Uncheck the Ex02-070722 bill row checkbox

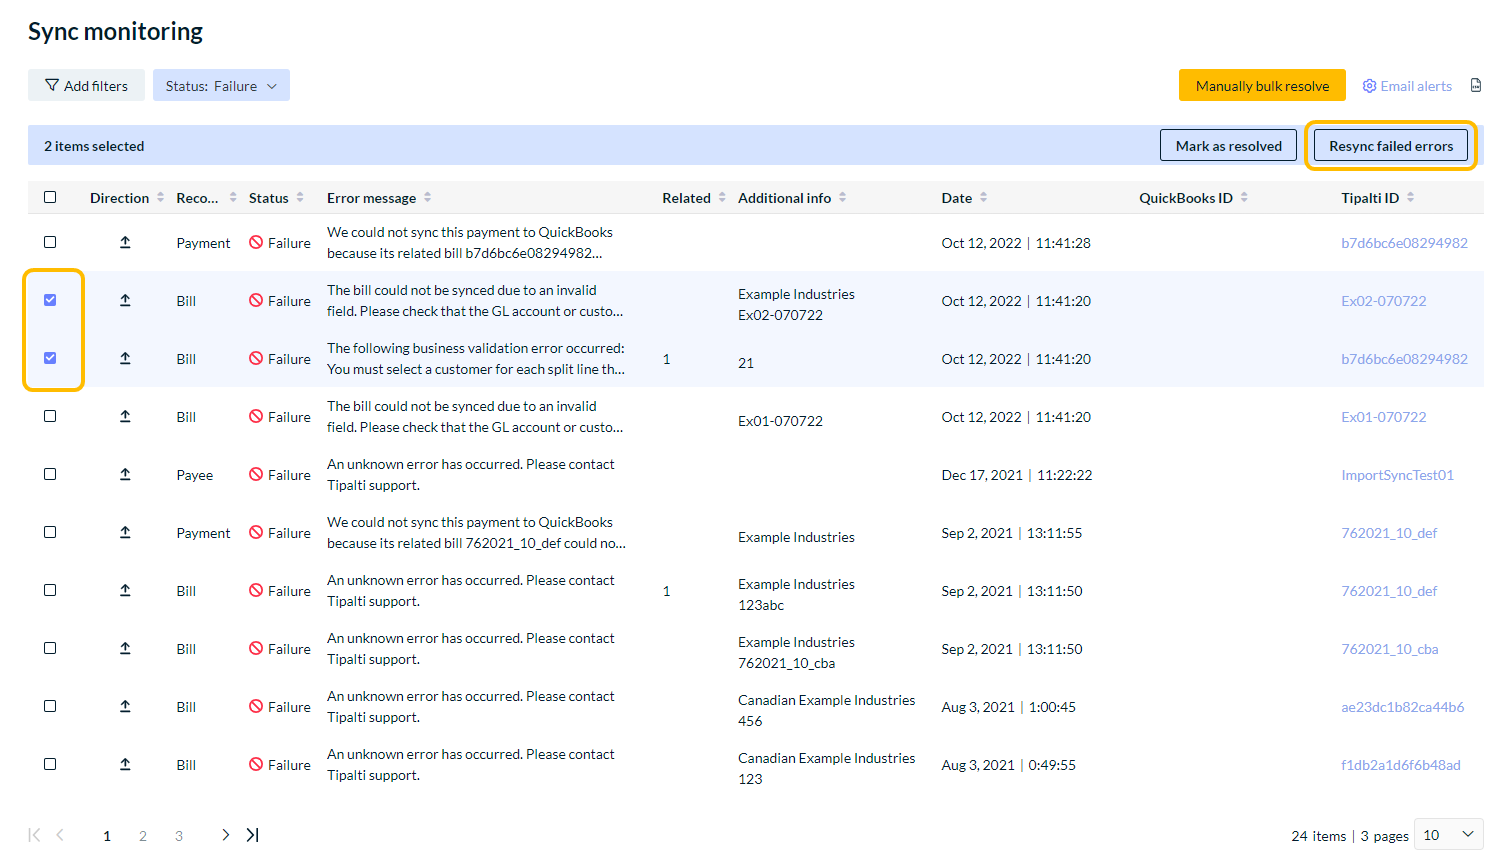pyautogui.click(x=50, y=300)
